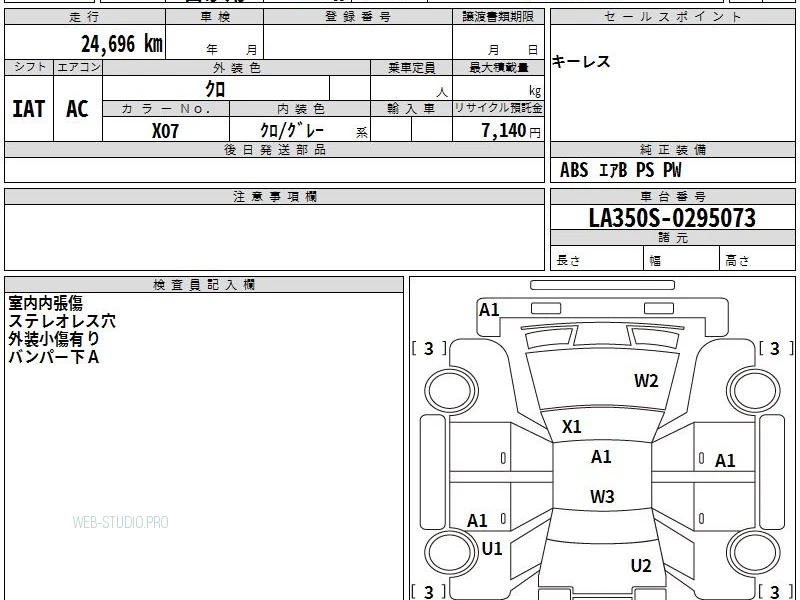Click the リサイクル預託金 header

click(498, 108)
